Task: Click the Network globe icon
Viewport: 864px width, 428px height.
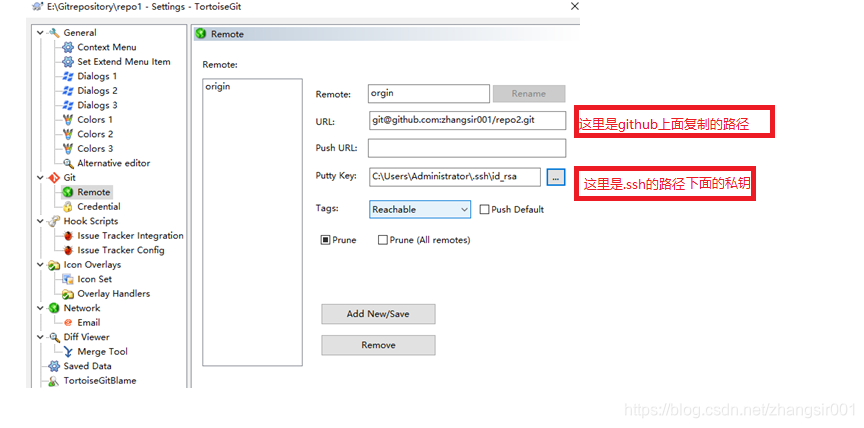Action: click(x=54, y=308)
